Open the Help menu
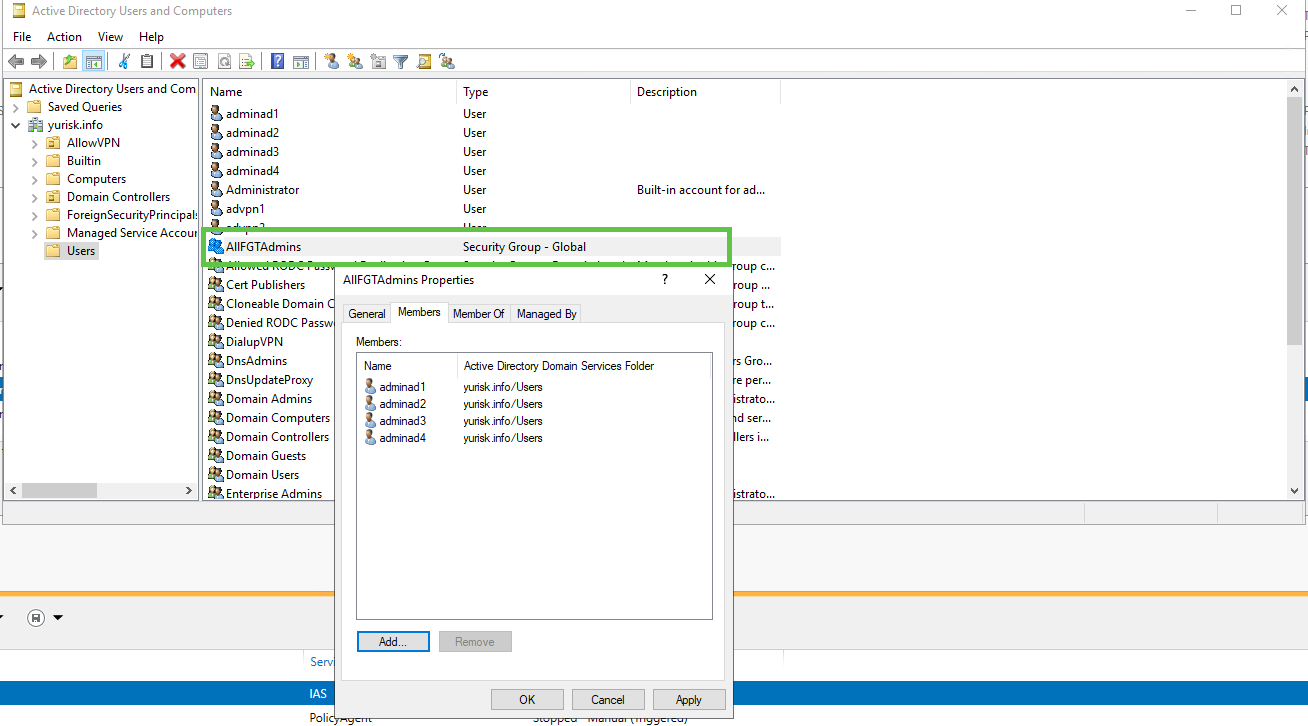Image resolution: width=1308 pixels, height=726 pixels. 151,37
